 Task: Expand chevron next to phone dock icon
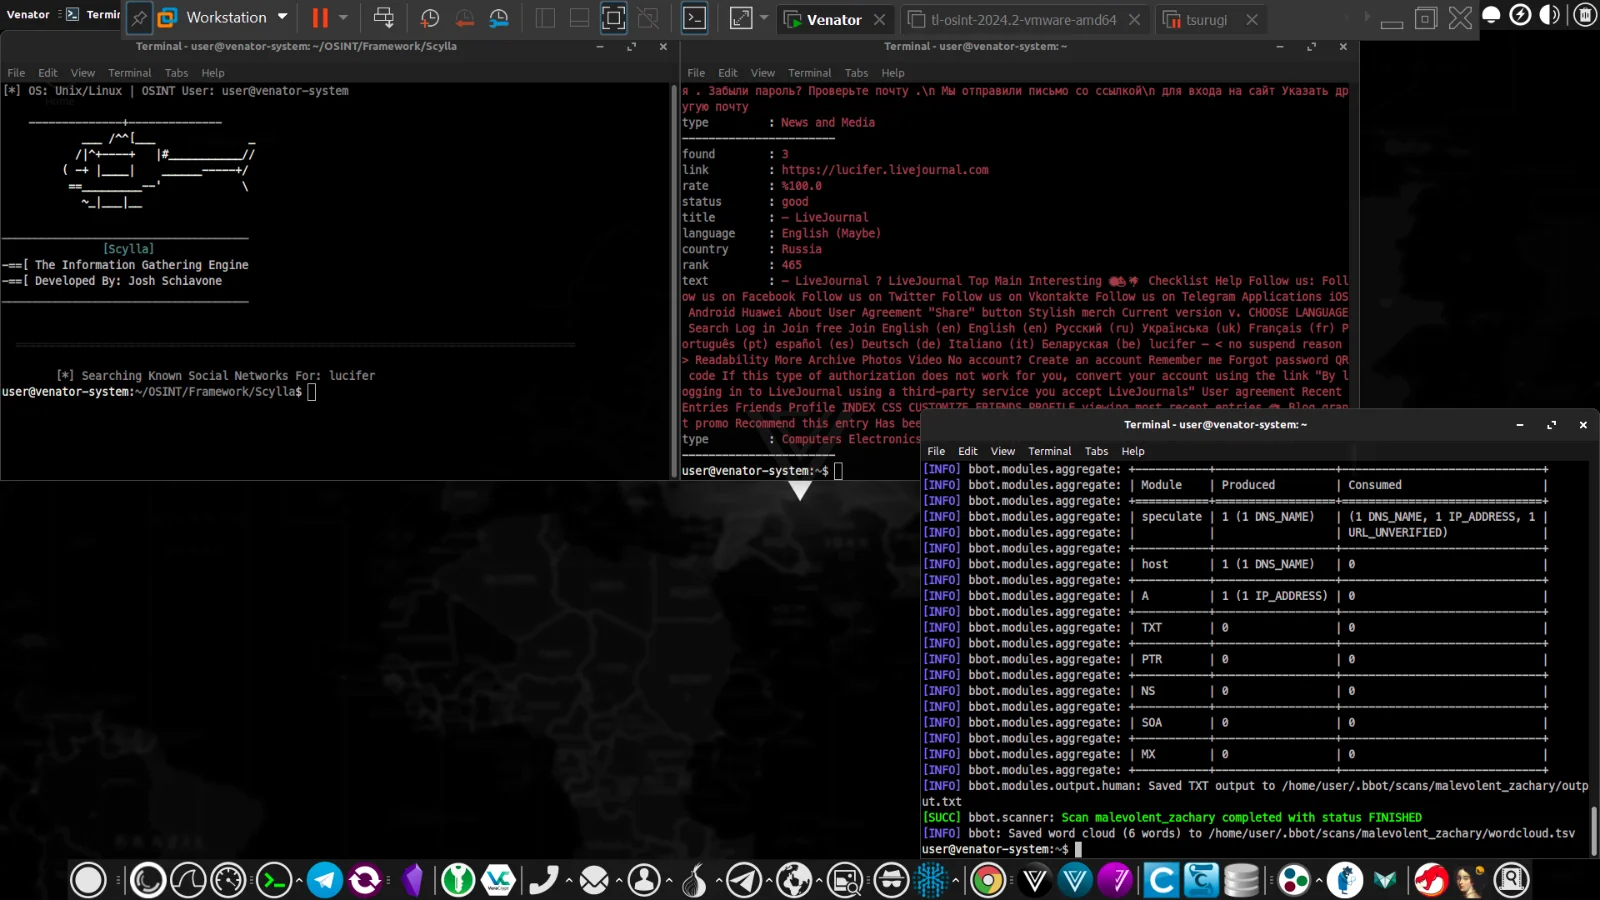[568, 880]
